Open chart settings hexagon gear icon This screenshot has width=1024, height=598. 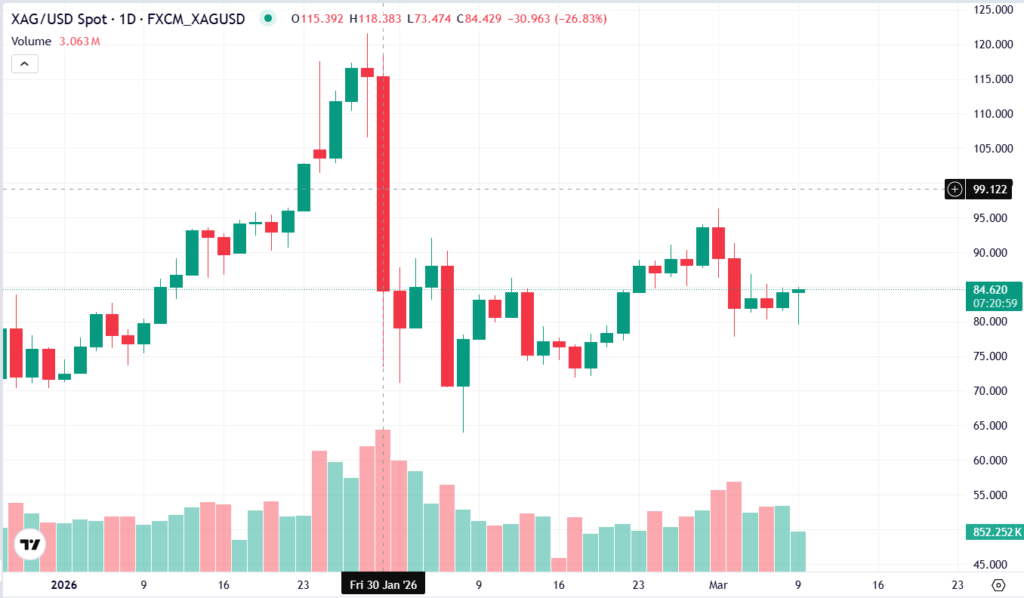pyautogui.click(x=997, y=585)
